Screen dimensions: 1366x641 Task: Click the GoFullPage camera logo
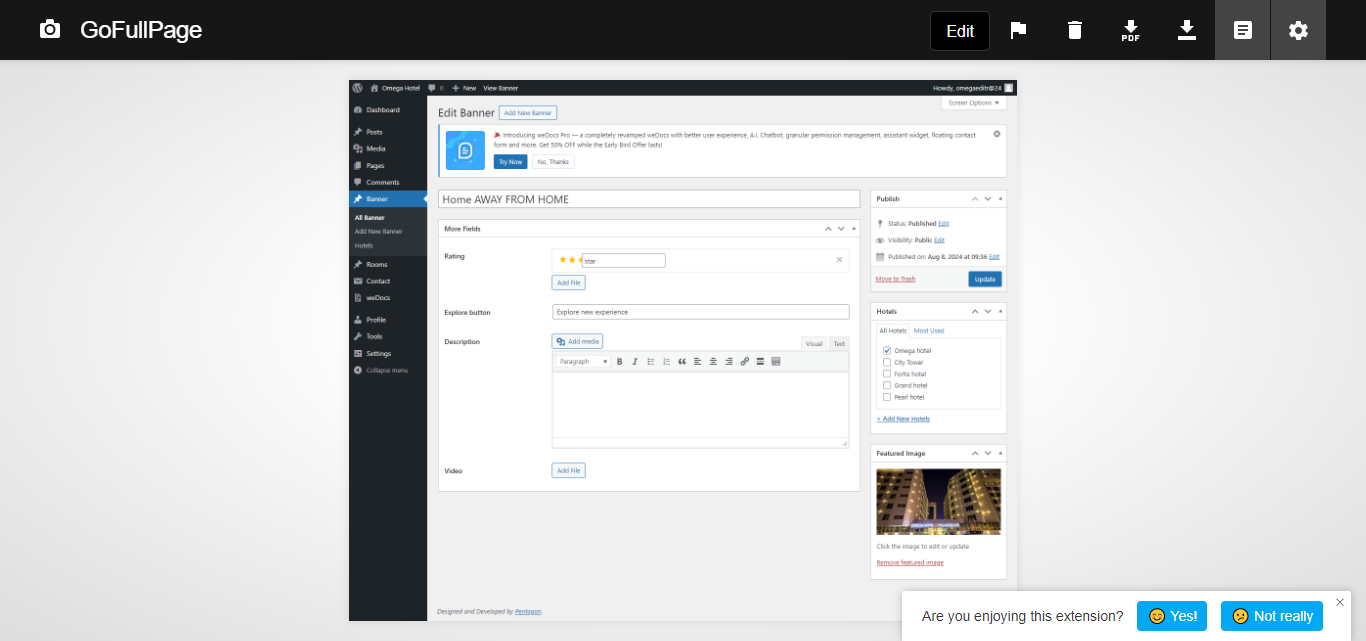pyautogui.click(x=49, y=30)
